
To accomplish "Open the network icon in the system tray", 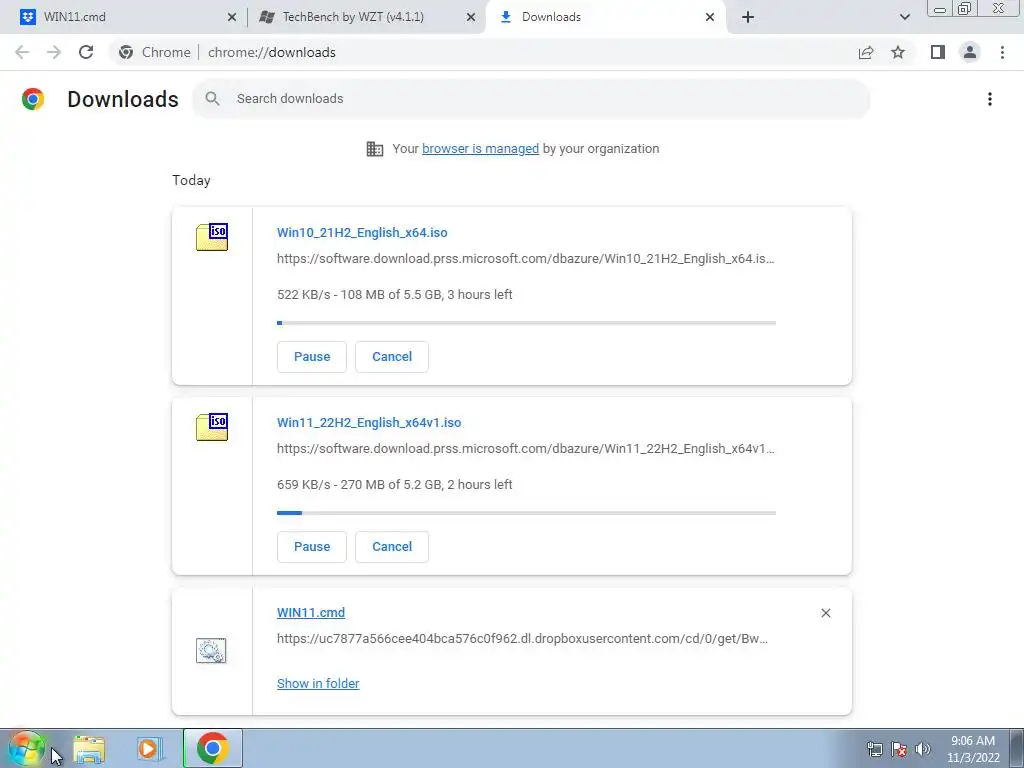I will point(874,749).
